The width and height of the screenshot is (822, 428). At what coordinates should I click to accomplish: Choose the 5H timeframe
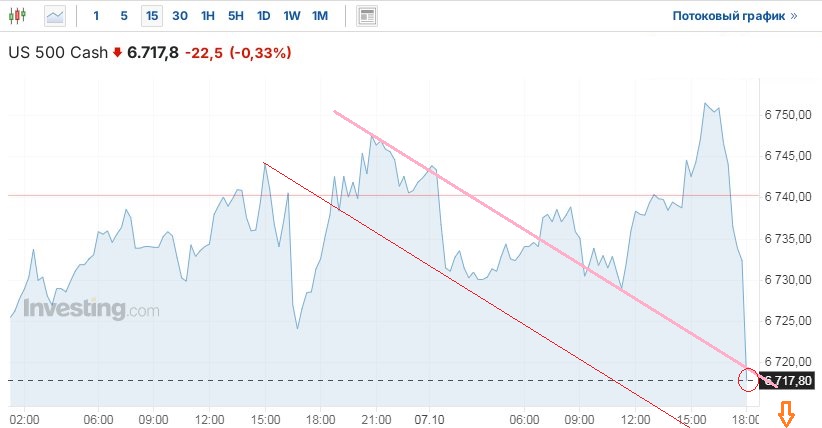(x=235, y=16)
